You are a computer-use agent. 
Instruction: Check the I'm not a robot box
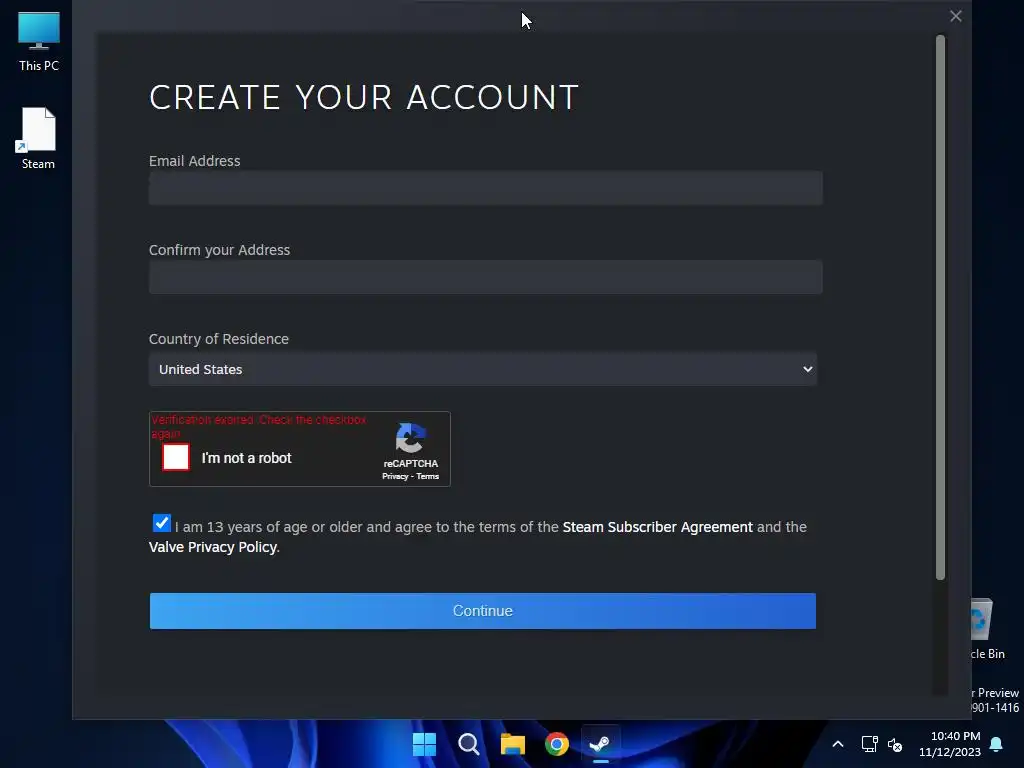176,457
